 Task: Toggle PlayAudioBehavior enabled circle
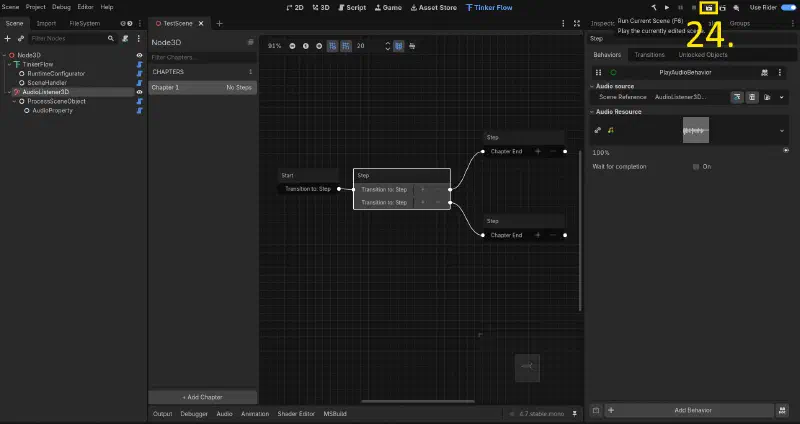[x=613, y=72]
